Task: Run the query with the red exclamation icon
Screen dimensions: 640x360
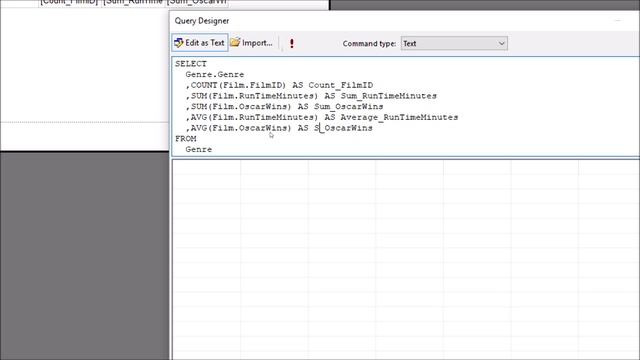Action: [x=292, y=43]
